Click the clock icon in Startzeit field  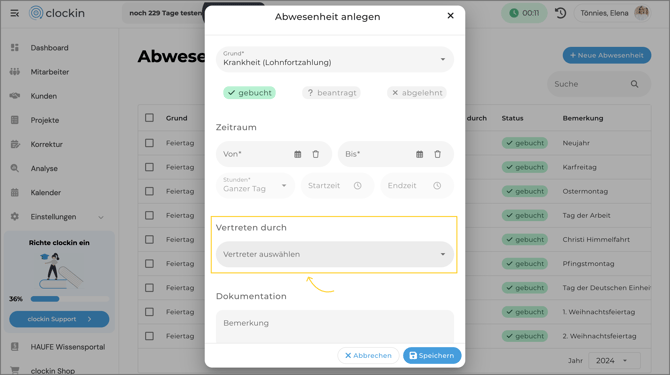pyautogui.click(x=358, y=186)
